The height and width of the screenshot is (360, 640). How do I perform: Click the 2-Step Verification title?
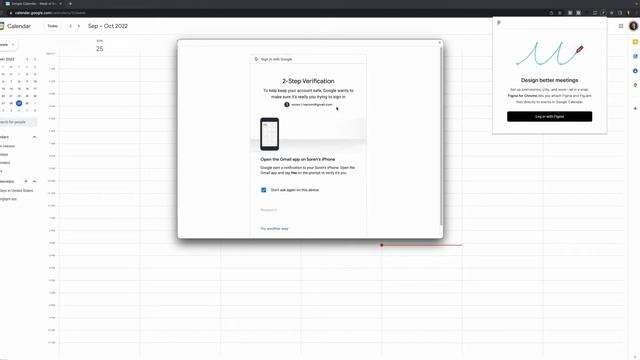point(308,81)
